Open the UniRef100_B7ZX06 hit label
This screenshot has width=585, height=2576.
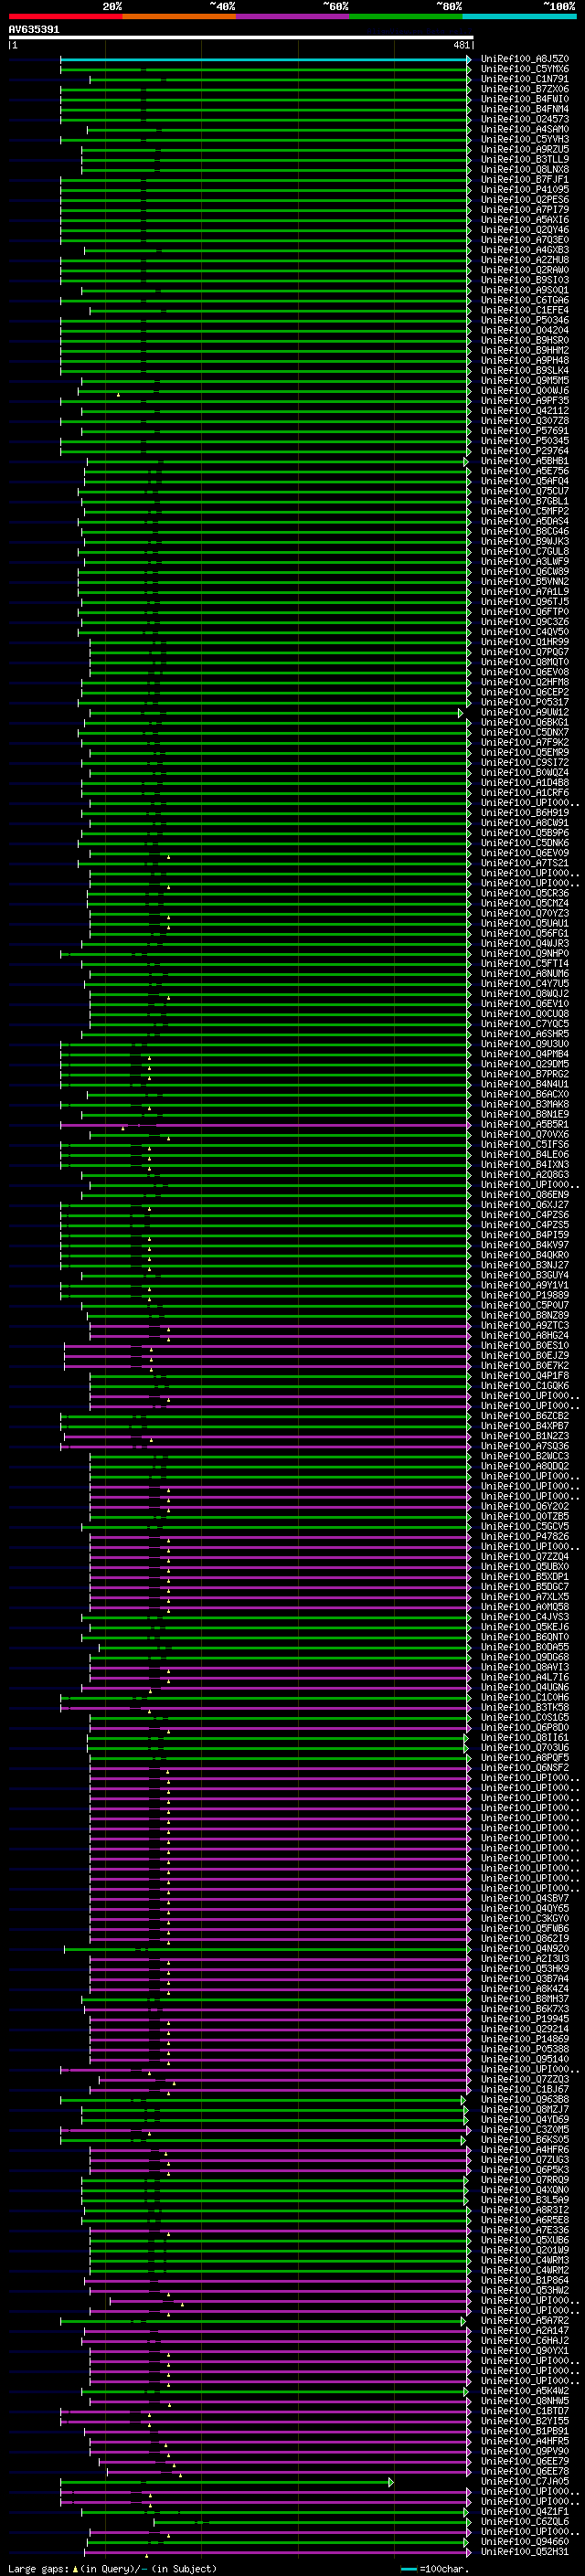click(525, 89)
